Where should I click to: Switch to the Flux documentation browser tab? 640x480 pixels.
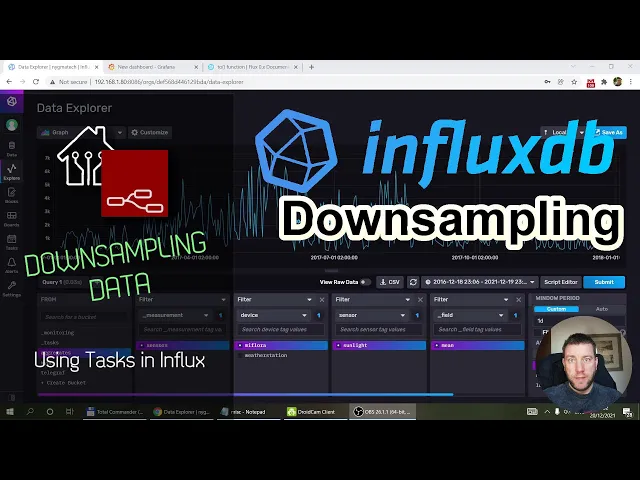252,67
